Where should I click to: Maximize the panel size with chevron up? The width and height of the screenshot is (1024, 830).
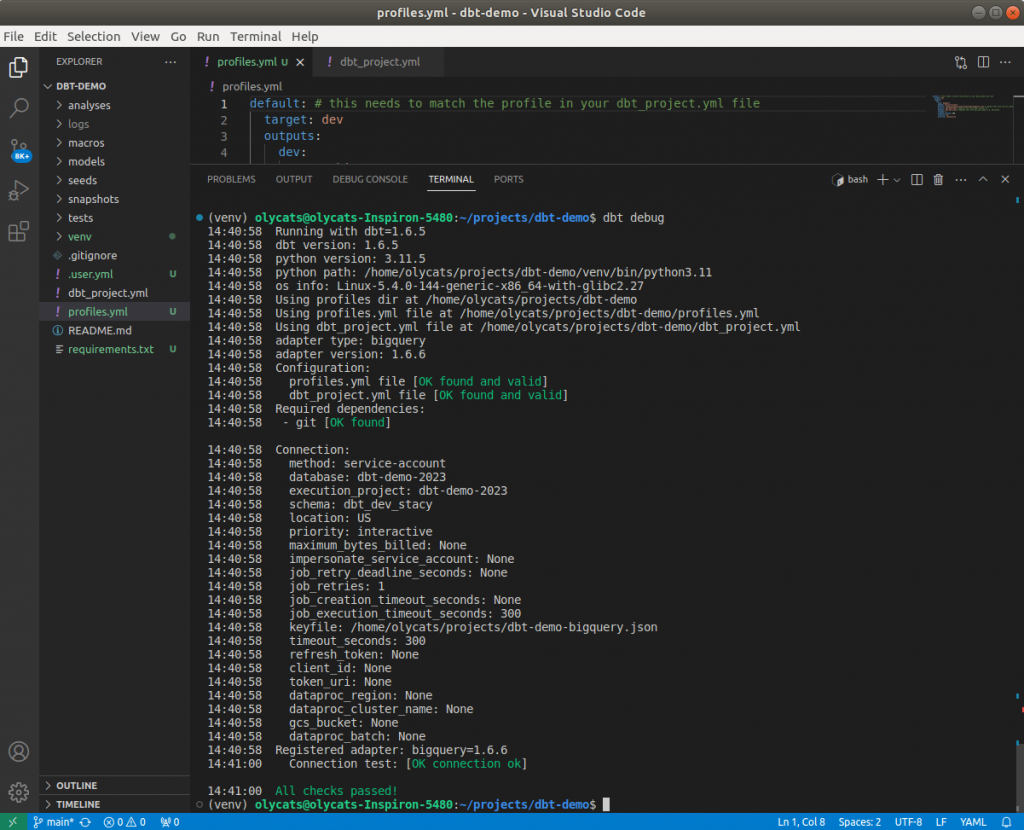point(983,180)
